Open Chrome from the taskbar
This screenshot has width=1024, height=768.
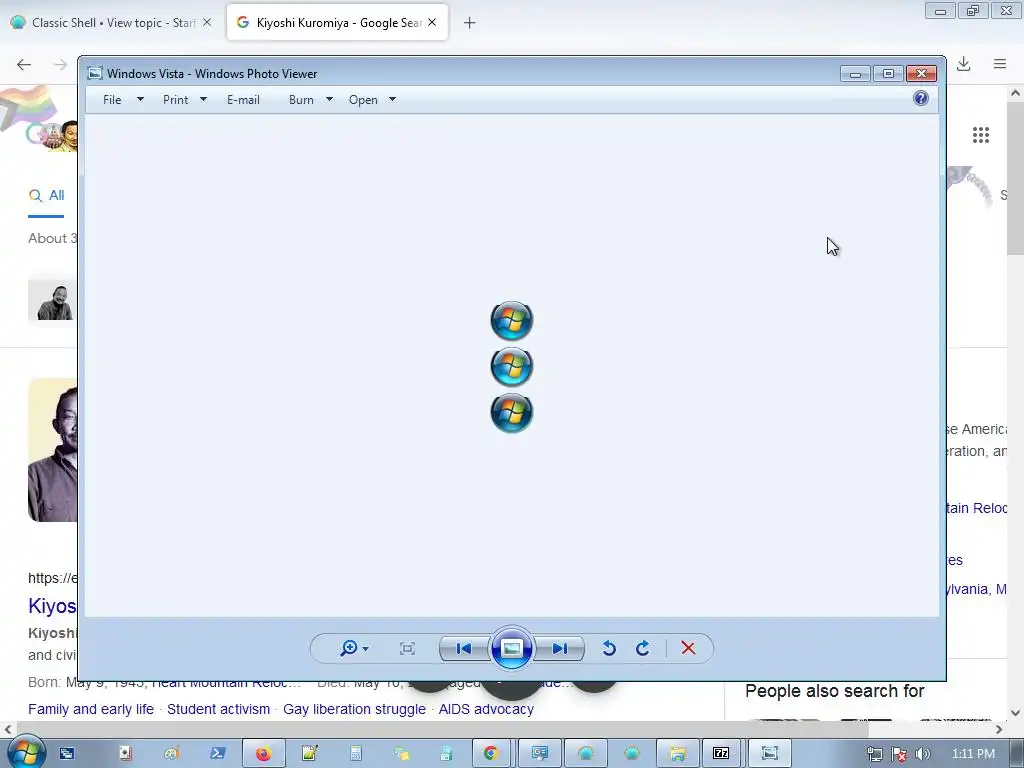point(490,754)
